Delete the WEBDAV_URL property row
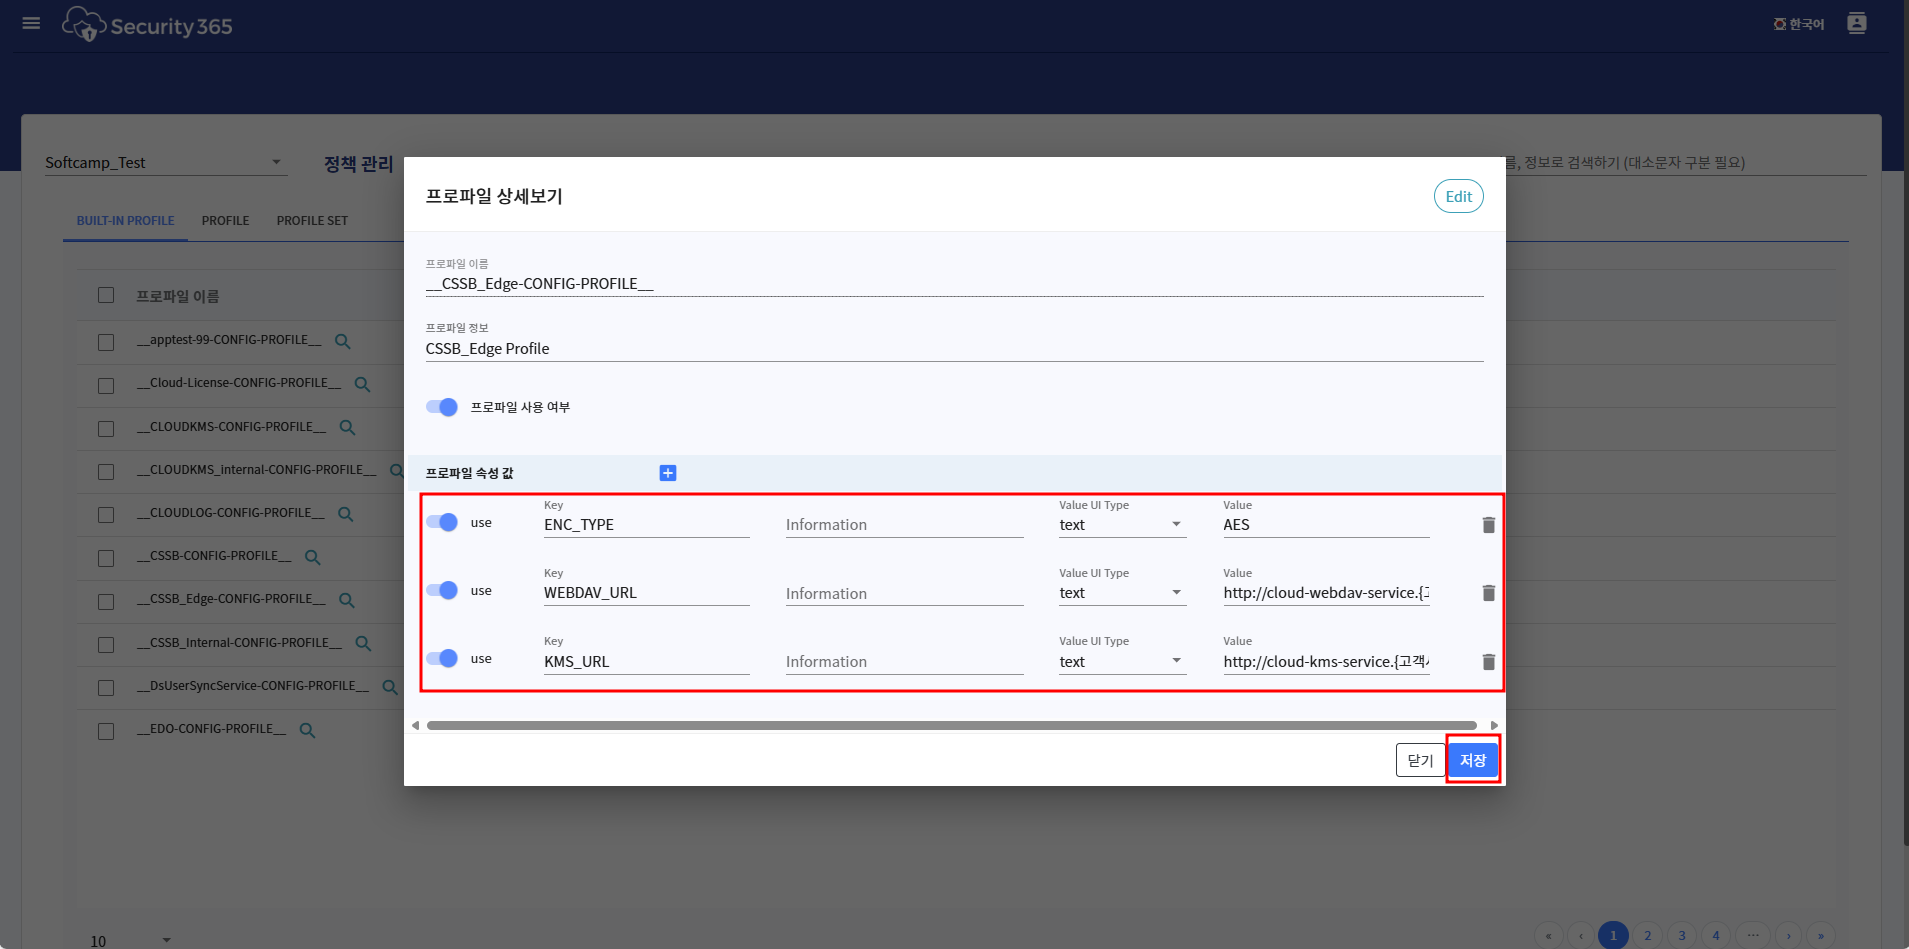This screenshot has width=1909, height=949. point(1488,593)
